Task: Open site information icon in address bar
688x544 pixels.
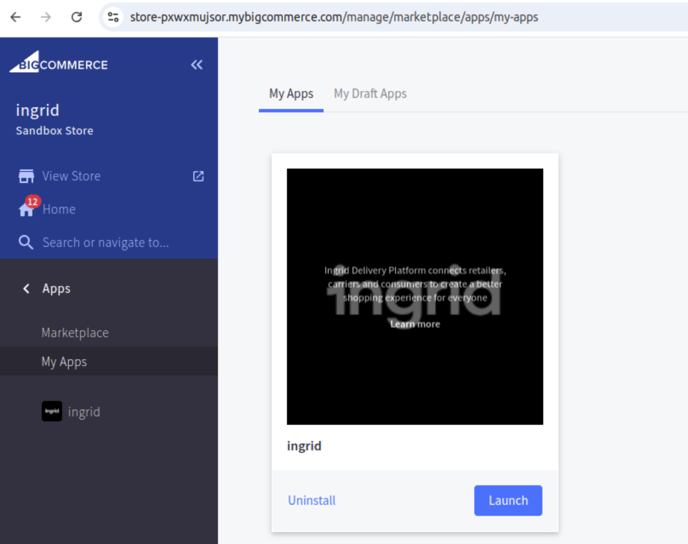Action: coord(113,17)
